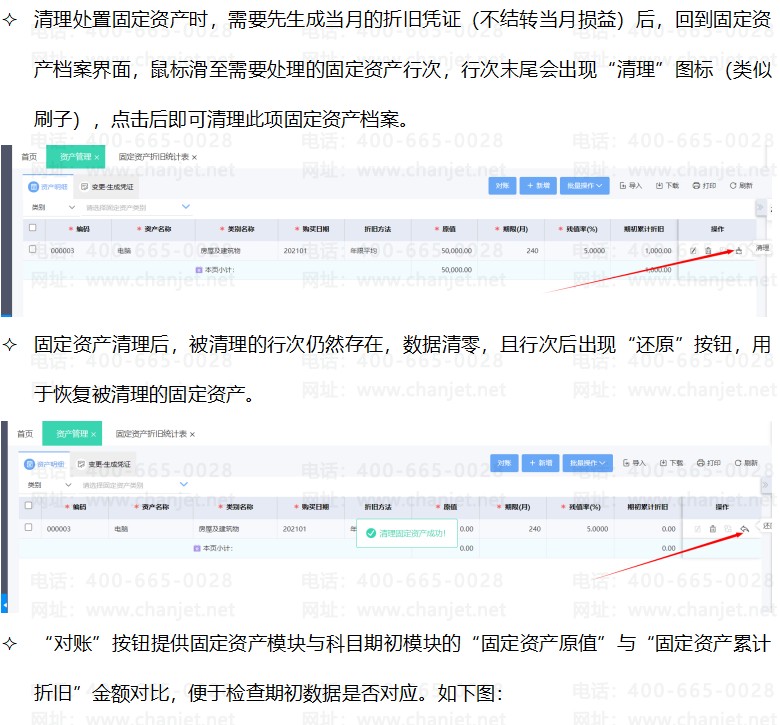Click the 清理 brush icon in first screenshot's 000003 row
This screenshot has height=725, width=780.
pos(739,251)
